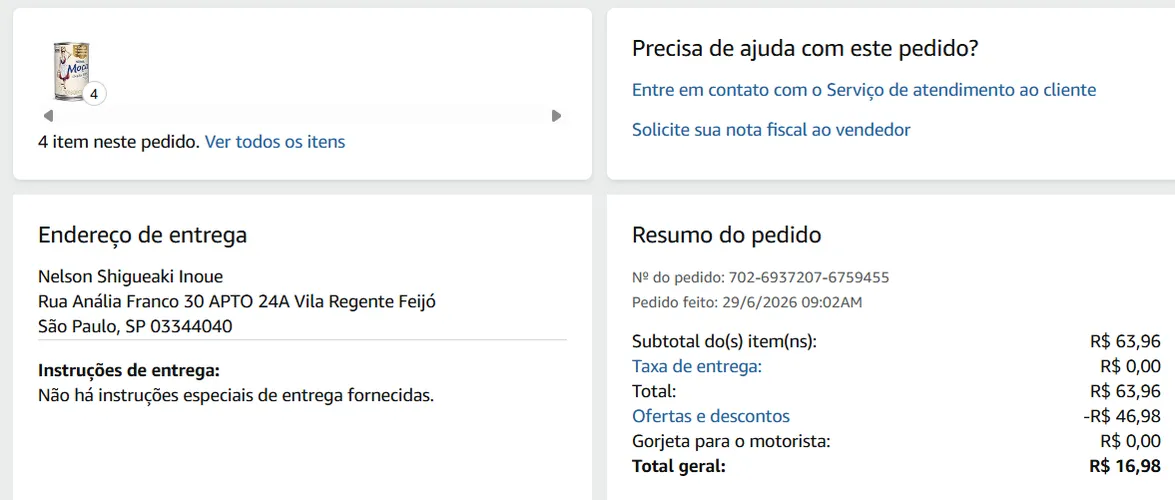Open Solicite sua nota fiscal ao vendedor
1175x500 pixels.
pos(771,130)
